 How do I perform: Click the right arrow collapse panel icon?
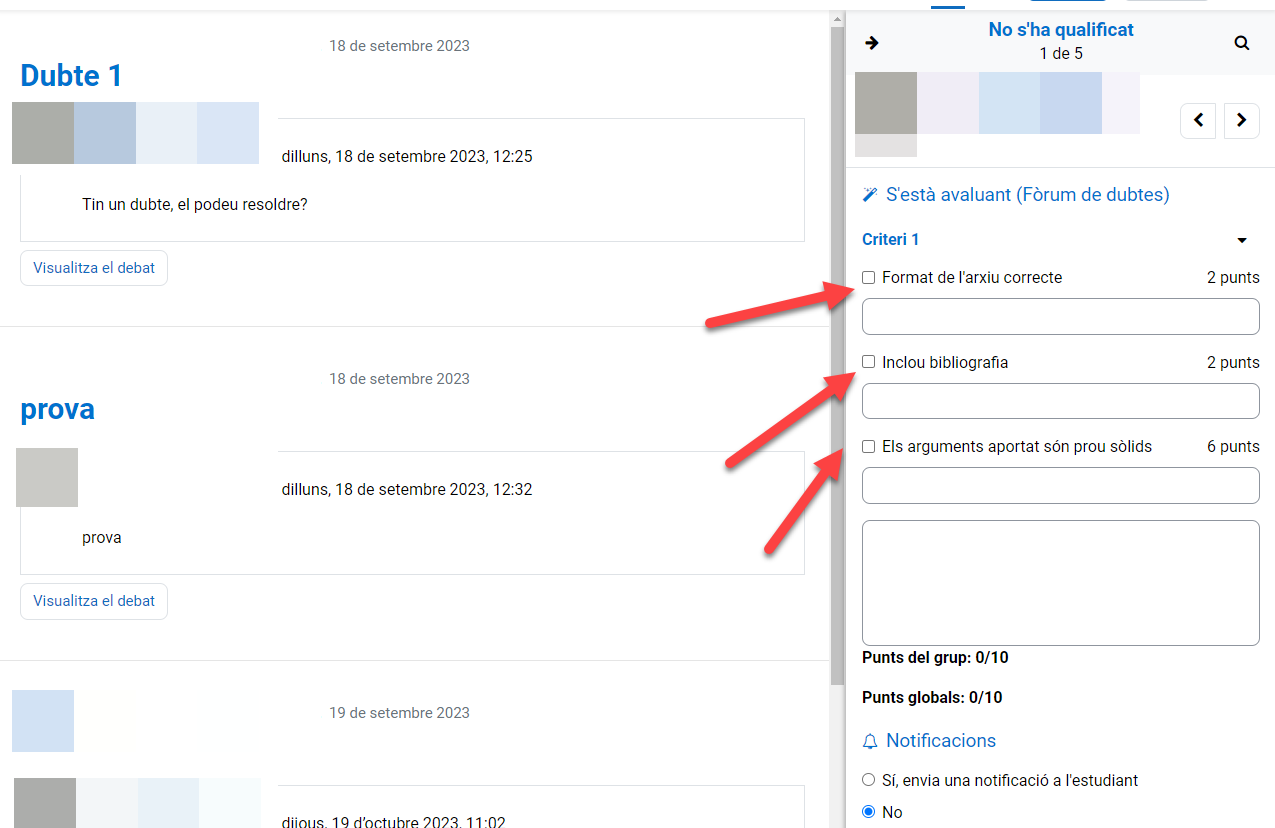pyautogui.click(x=872, y=43)
